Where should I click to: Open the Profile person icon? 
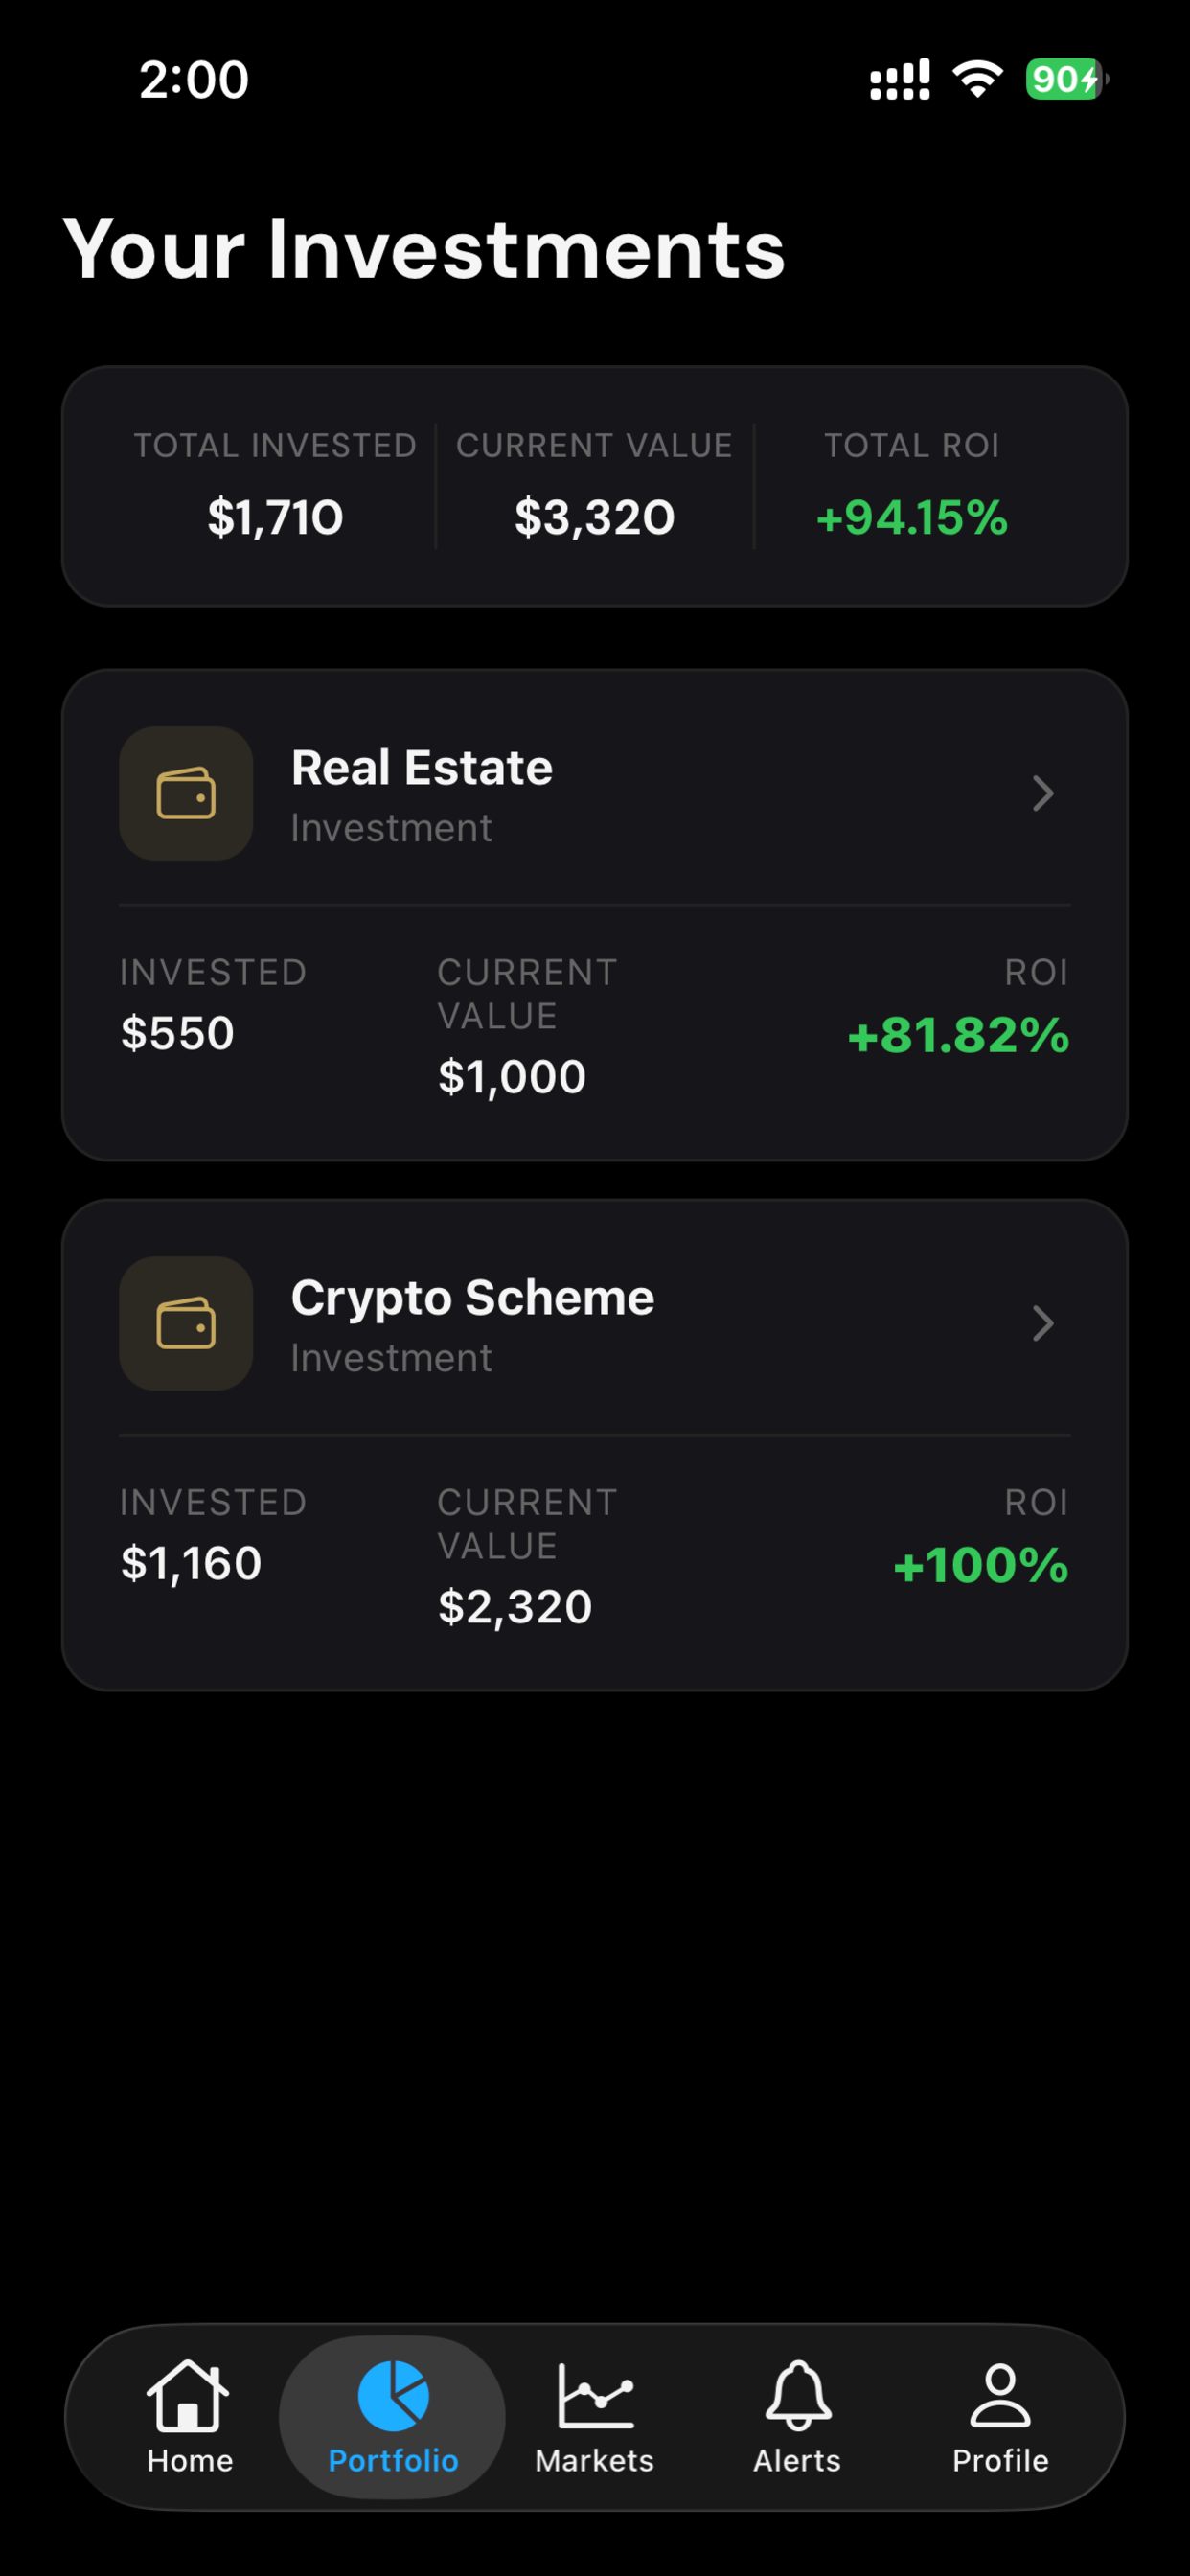[1000, 2395]
